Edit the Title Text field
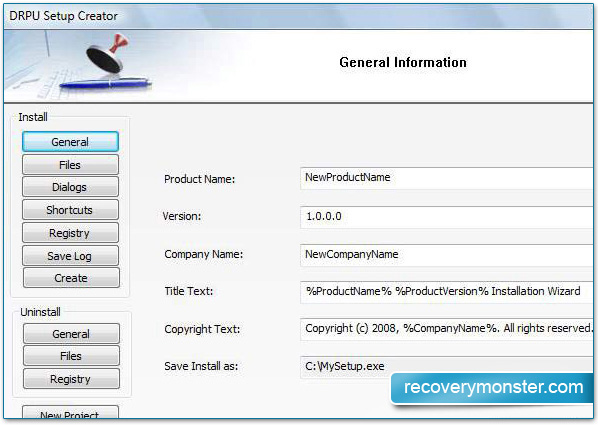The image size is (598, 425). (x=447, y=292)
